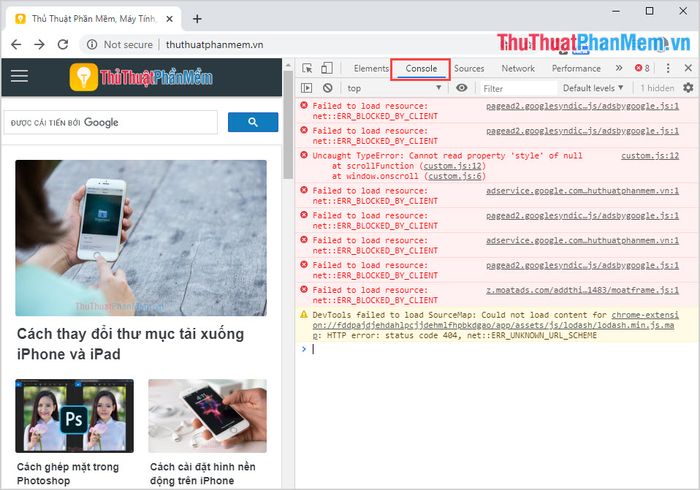The height and width of the screenshot is (490, 700).
Task: Close the DevTools panel
Action: point(688,68)
